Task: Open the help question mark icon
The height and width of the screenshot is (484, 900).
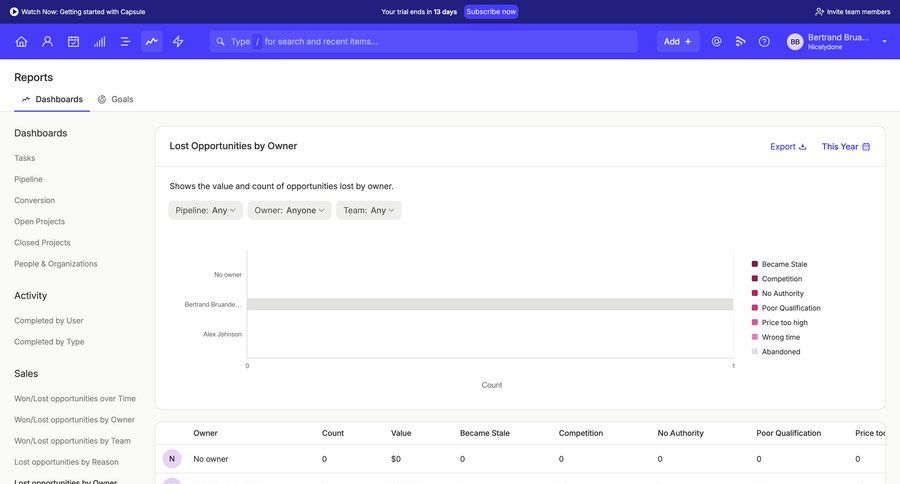Action: tap(764, 41)
